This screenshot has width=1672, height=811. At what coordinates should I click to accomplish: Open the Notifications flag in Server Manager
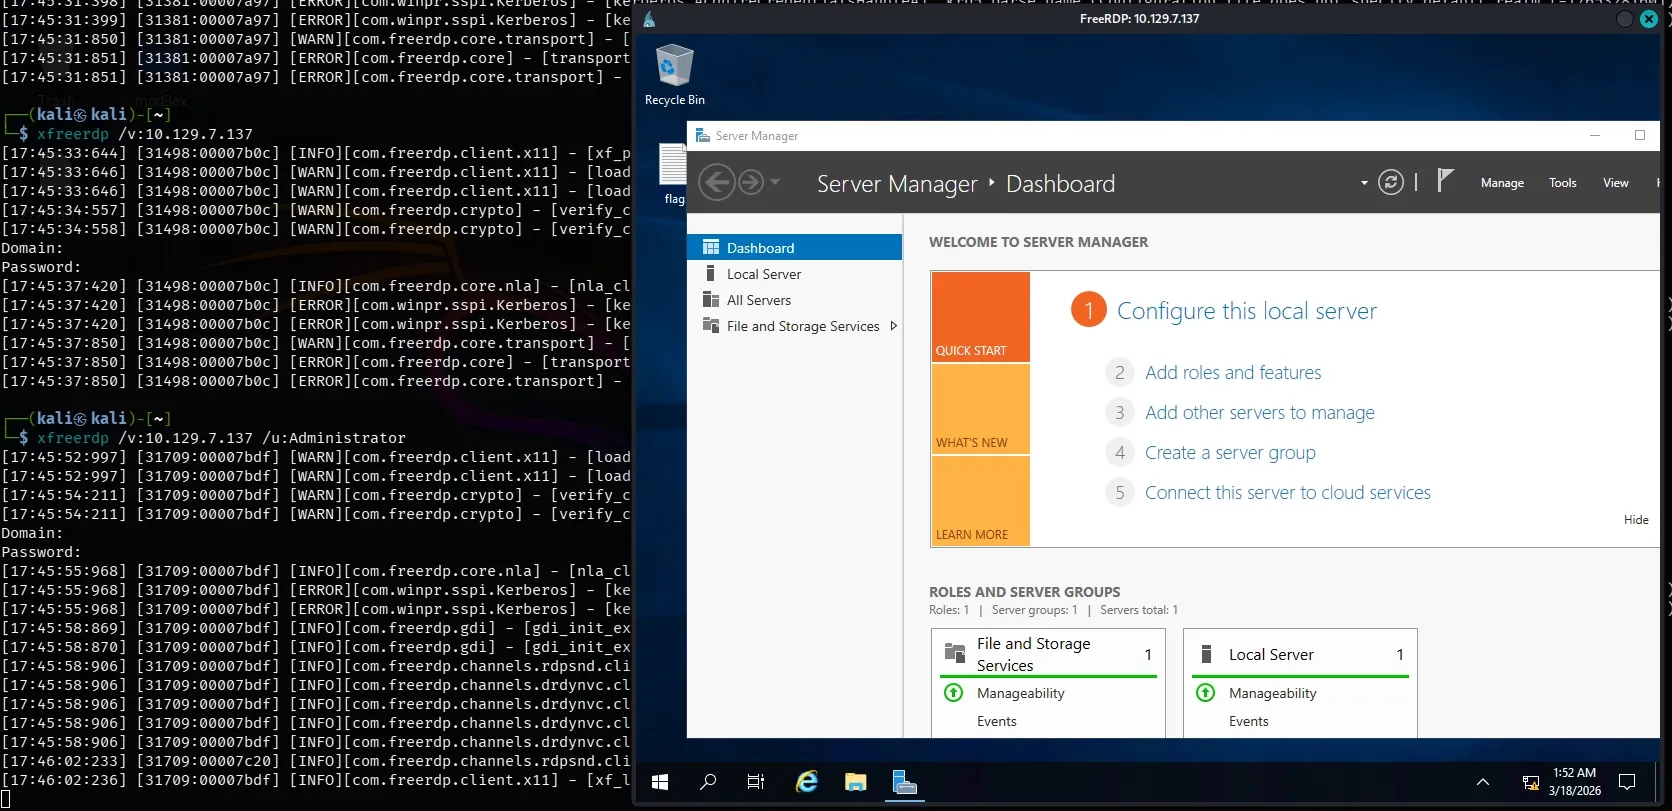(1444, 180)
